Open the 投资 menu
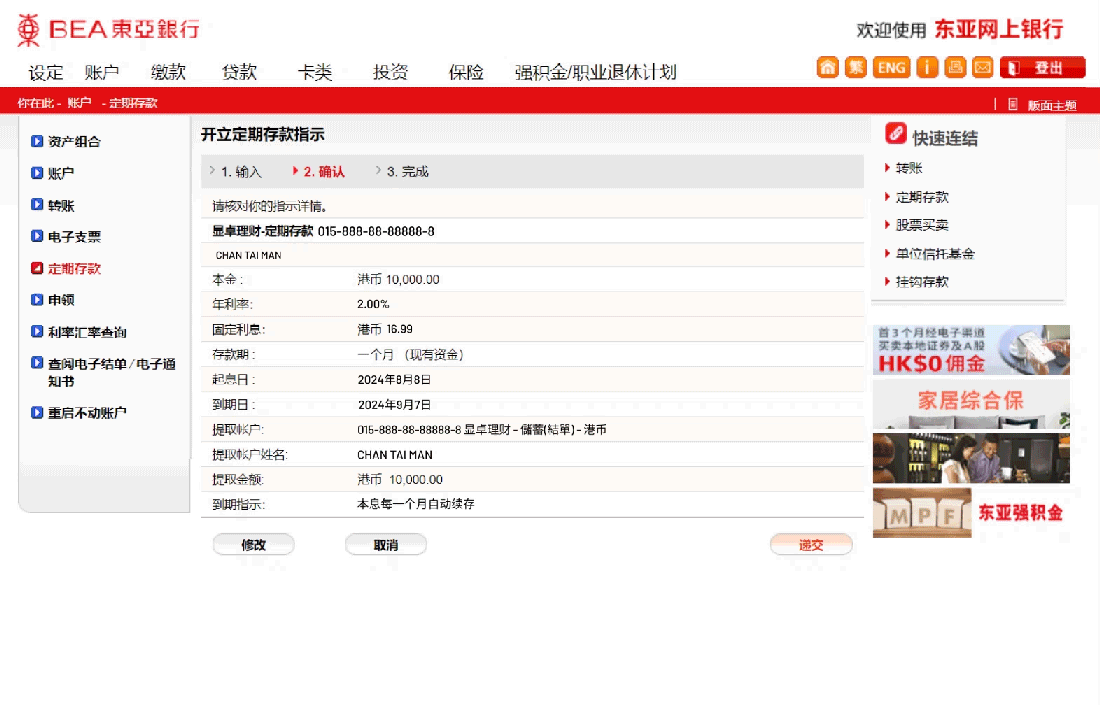The height and width of the screenshot is (705, 1100). 391,72
